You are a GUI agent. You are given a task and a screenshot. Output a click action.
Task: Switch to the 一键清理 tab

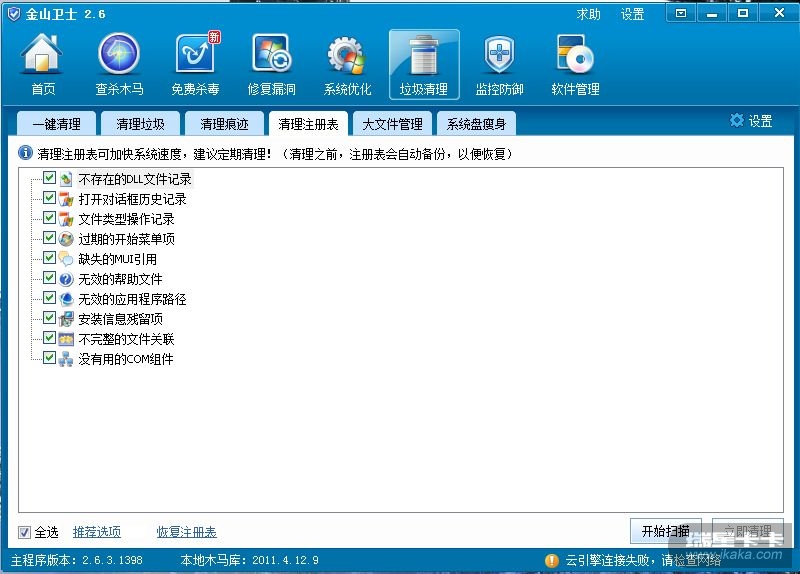56,123
